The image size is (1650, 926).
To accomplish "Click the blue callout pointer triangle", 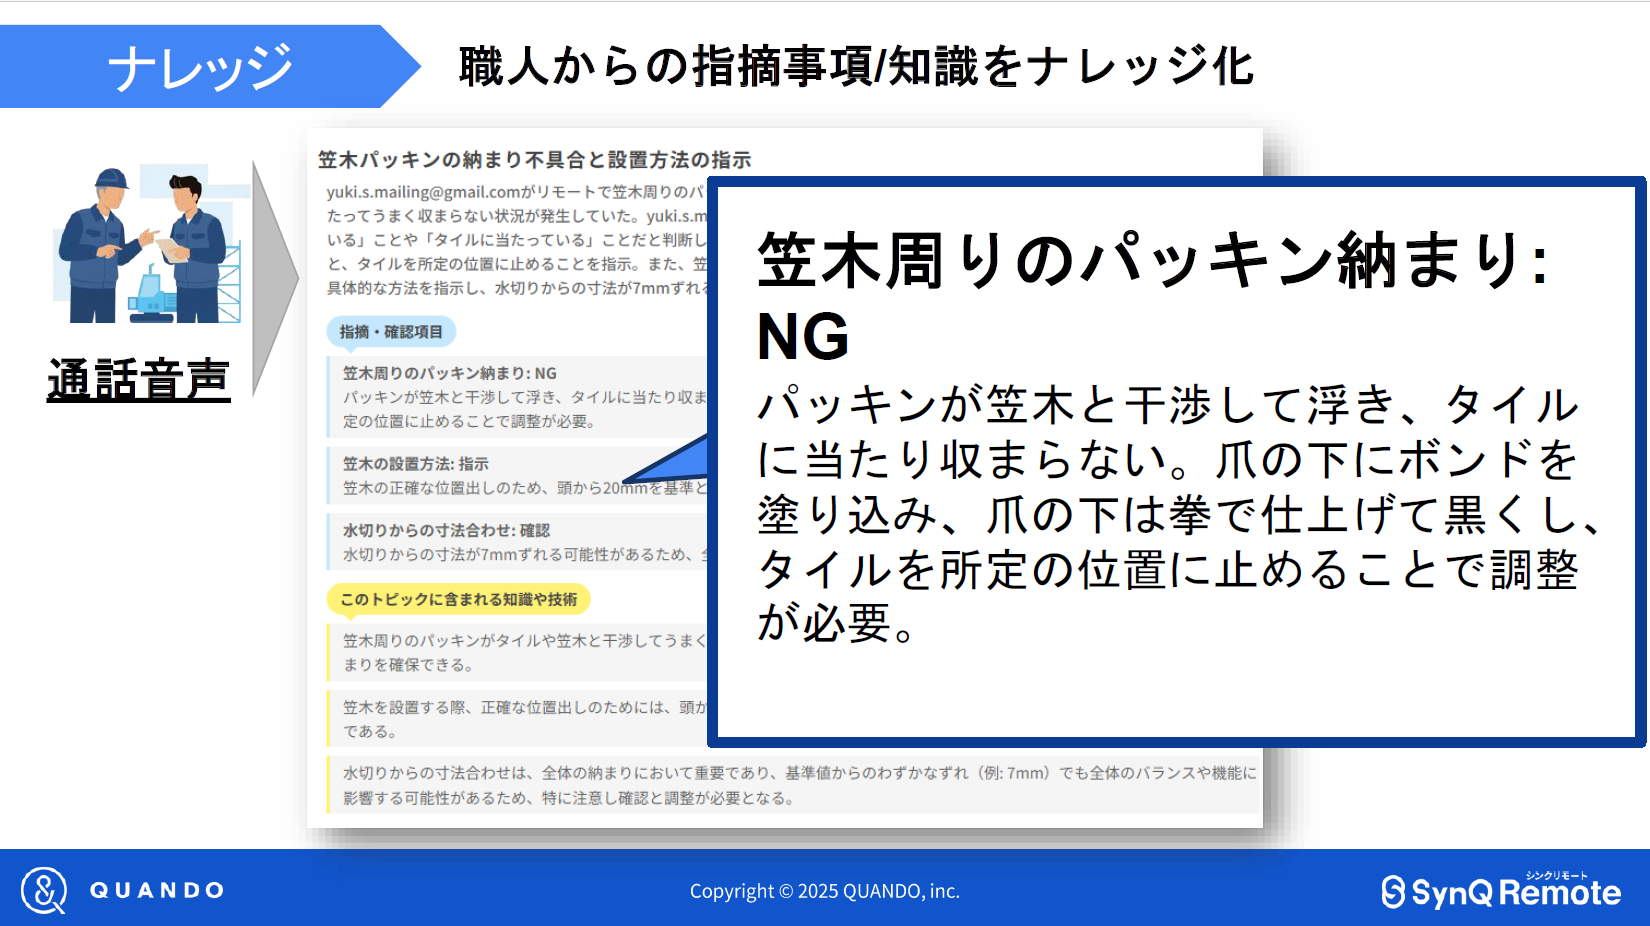I will (x=672, y=464).
